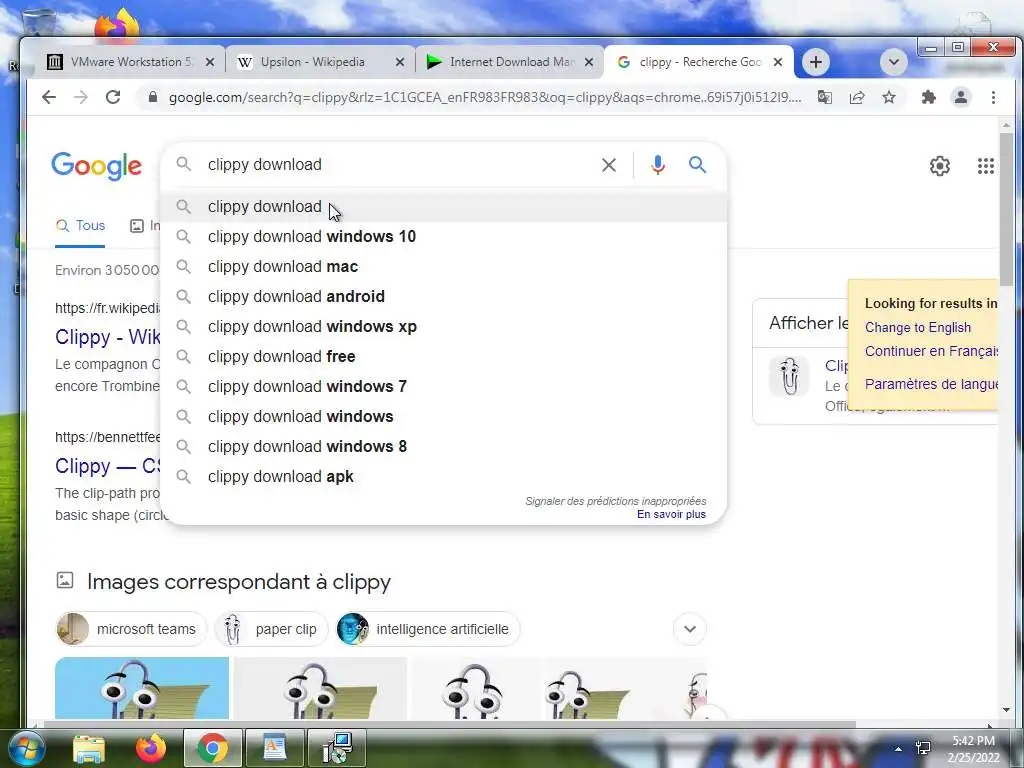Select suggestion 'clippy download windows 10'
The width and height of the screenshot is (1024, 768).
[443, 236]
